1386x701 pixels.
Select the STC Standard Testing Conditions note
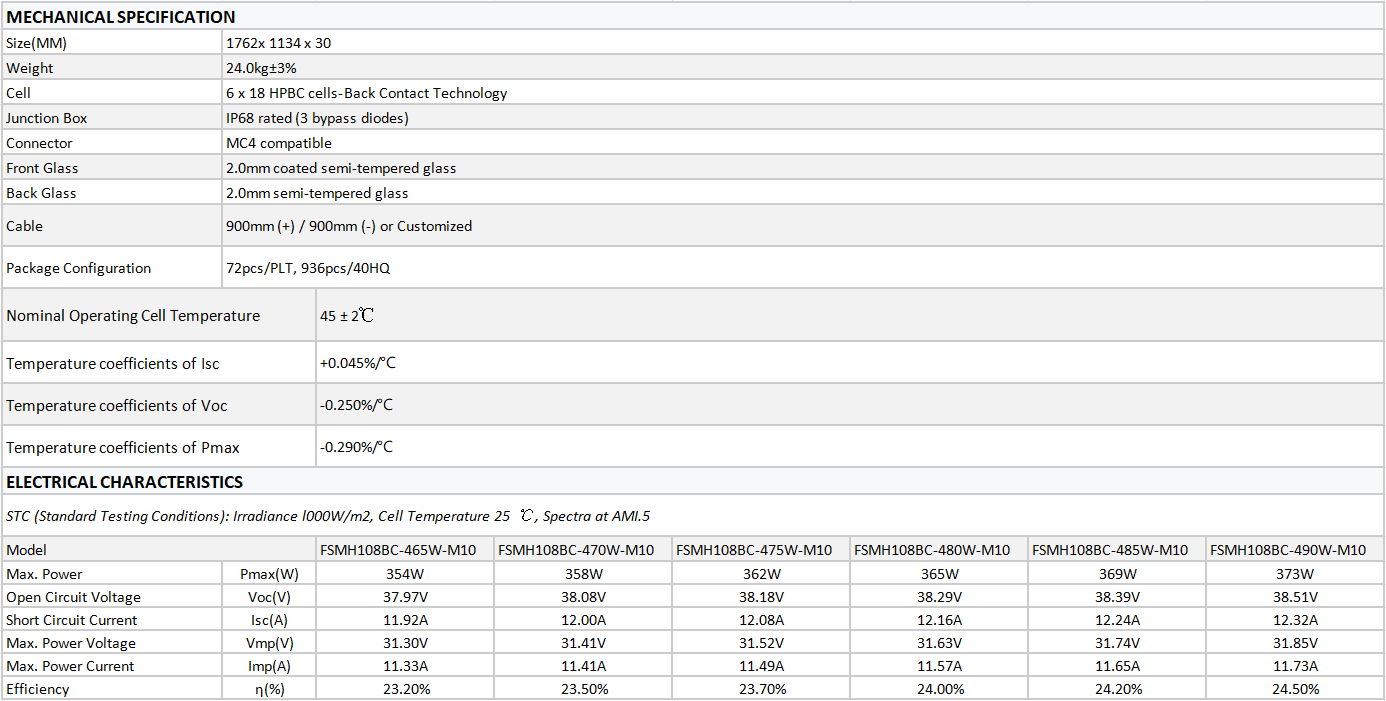(328, 516)
